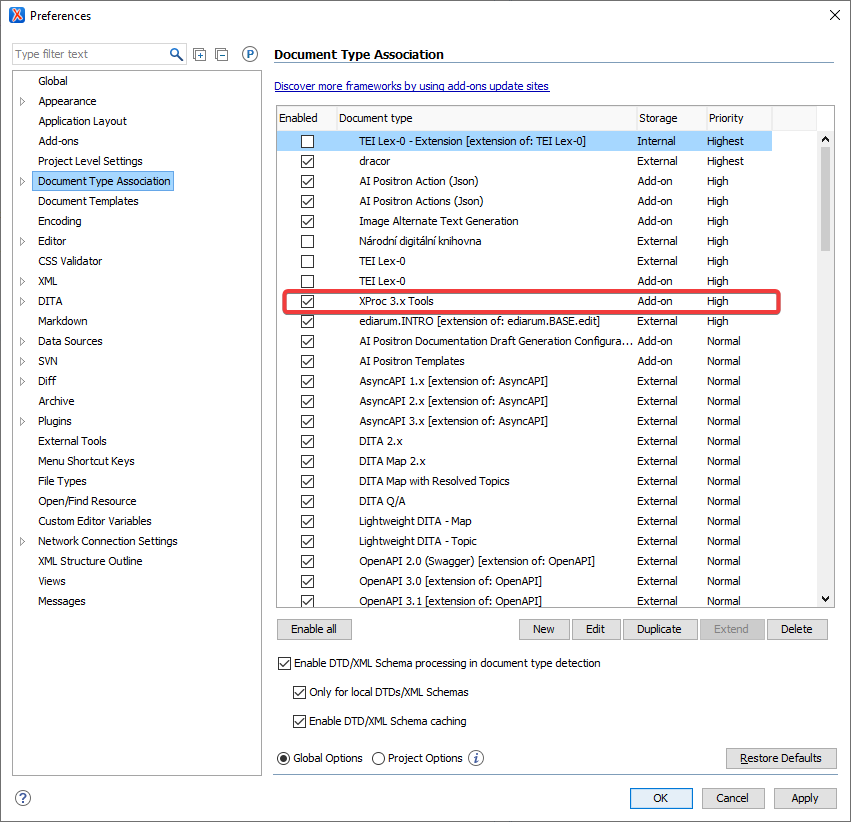Click the Apply button
This screenshot has height=822, width=851.
tap(804, 799)
